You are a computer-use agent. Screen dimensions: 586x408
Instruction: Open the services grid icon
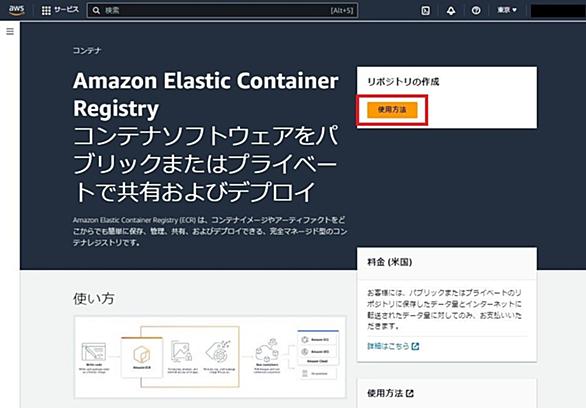(x=46, y=10)
